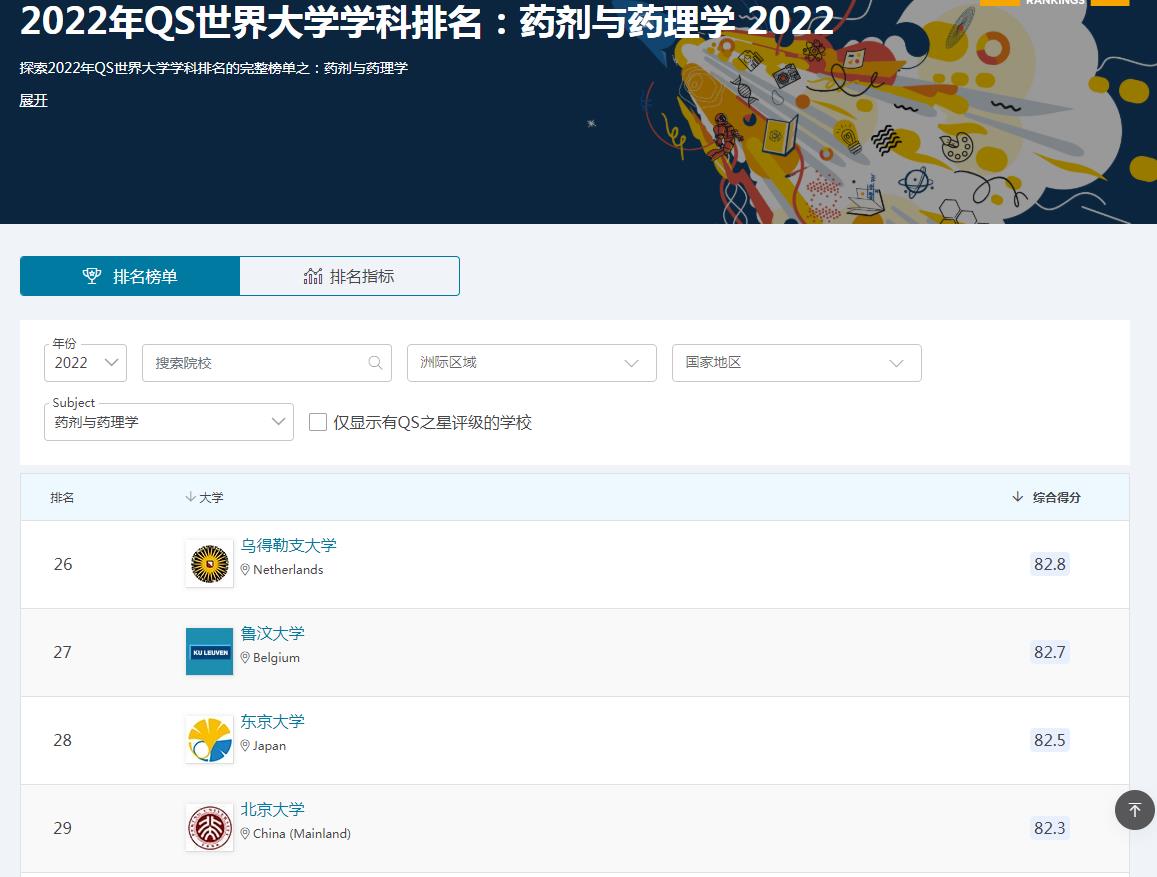Viewport: 1157px width, 877px height.
Task: Click the sort arrow beside 大学
Action: coord(190,497)
